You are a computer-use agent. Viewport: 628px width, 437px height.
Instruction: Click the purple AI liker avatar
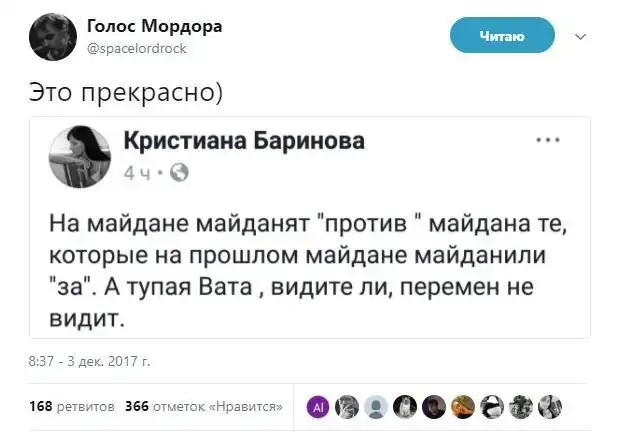coord(318,406)
